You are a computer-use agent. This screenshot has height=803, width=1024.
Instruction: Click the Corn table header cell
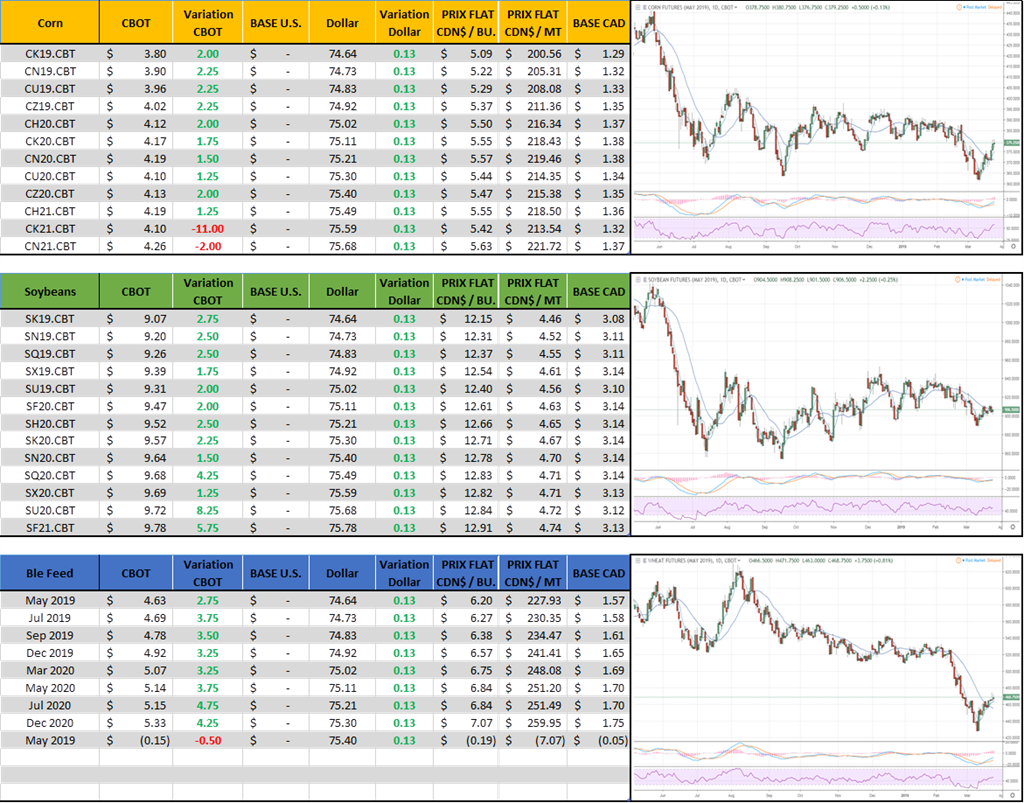[49, 22]
